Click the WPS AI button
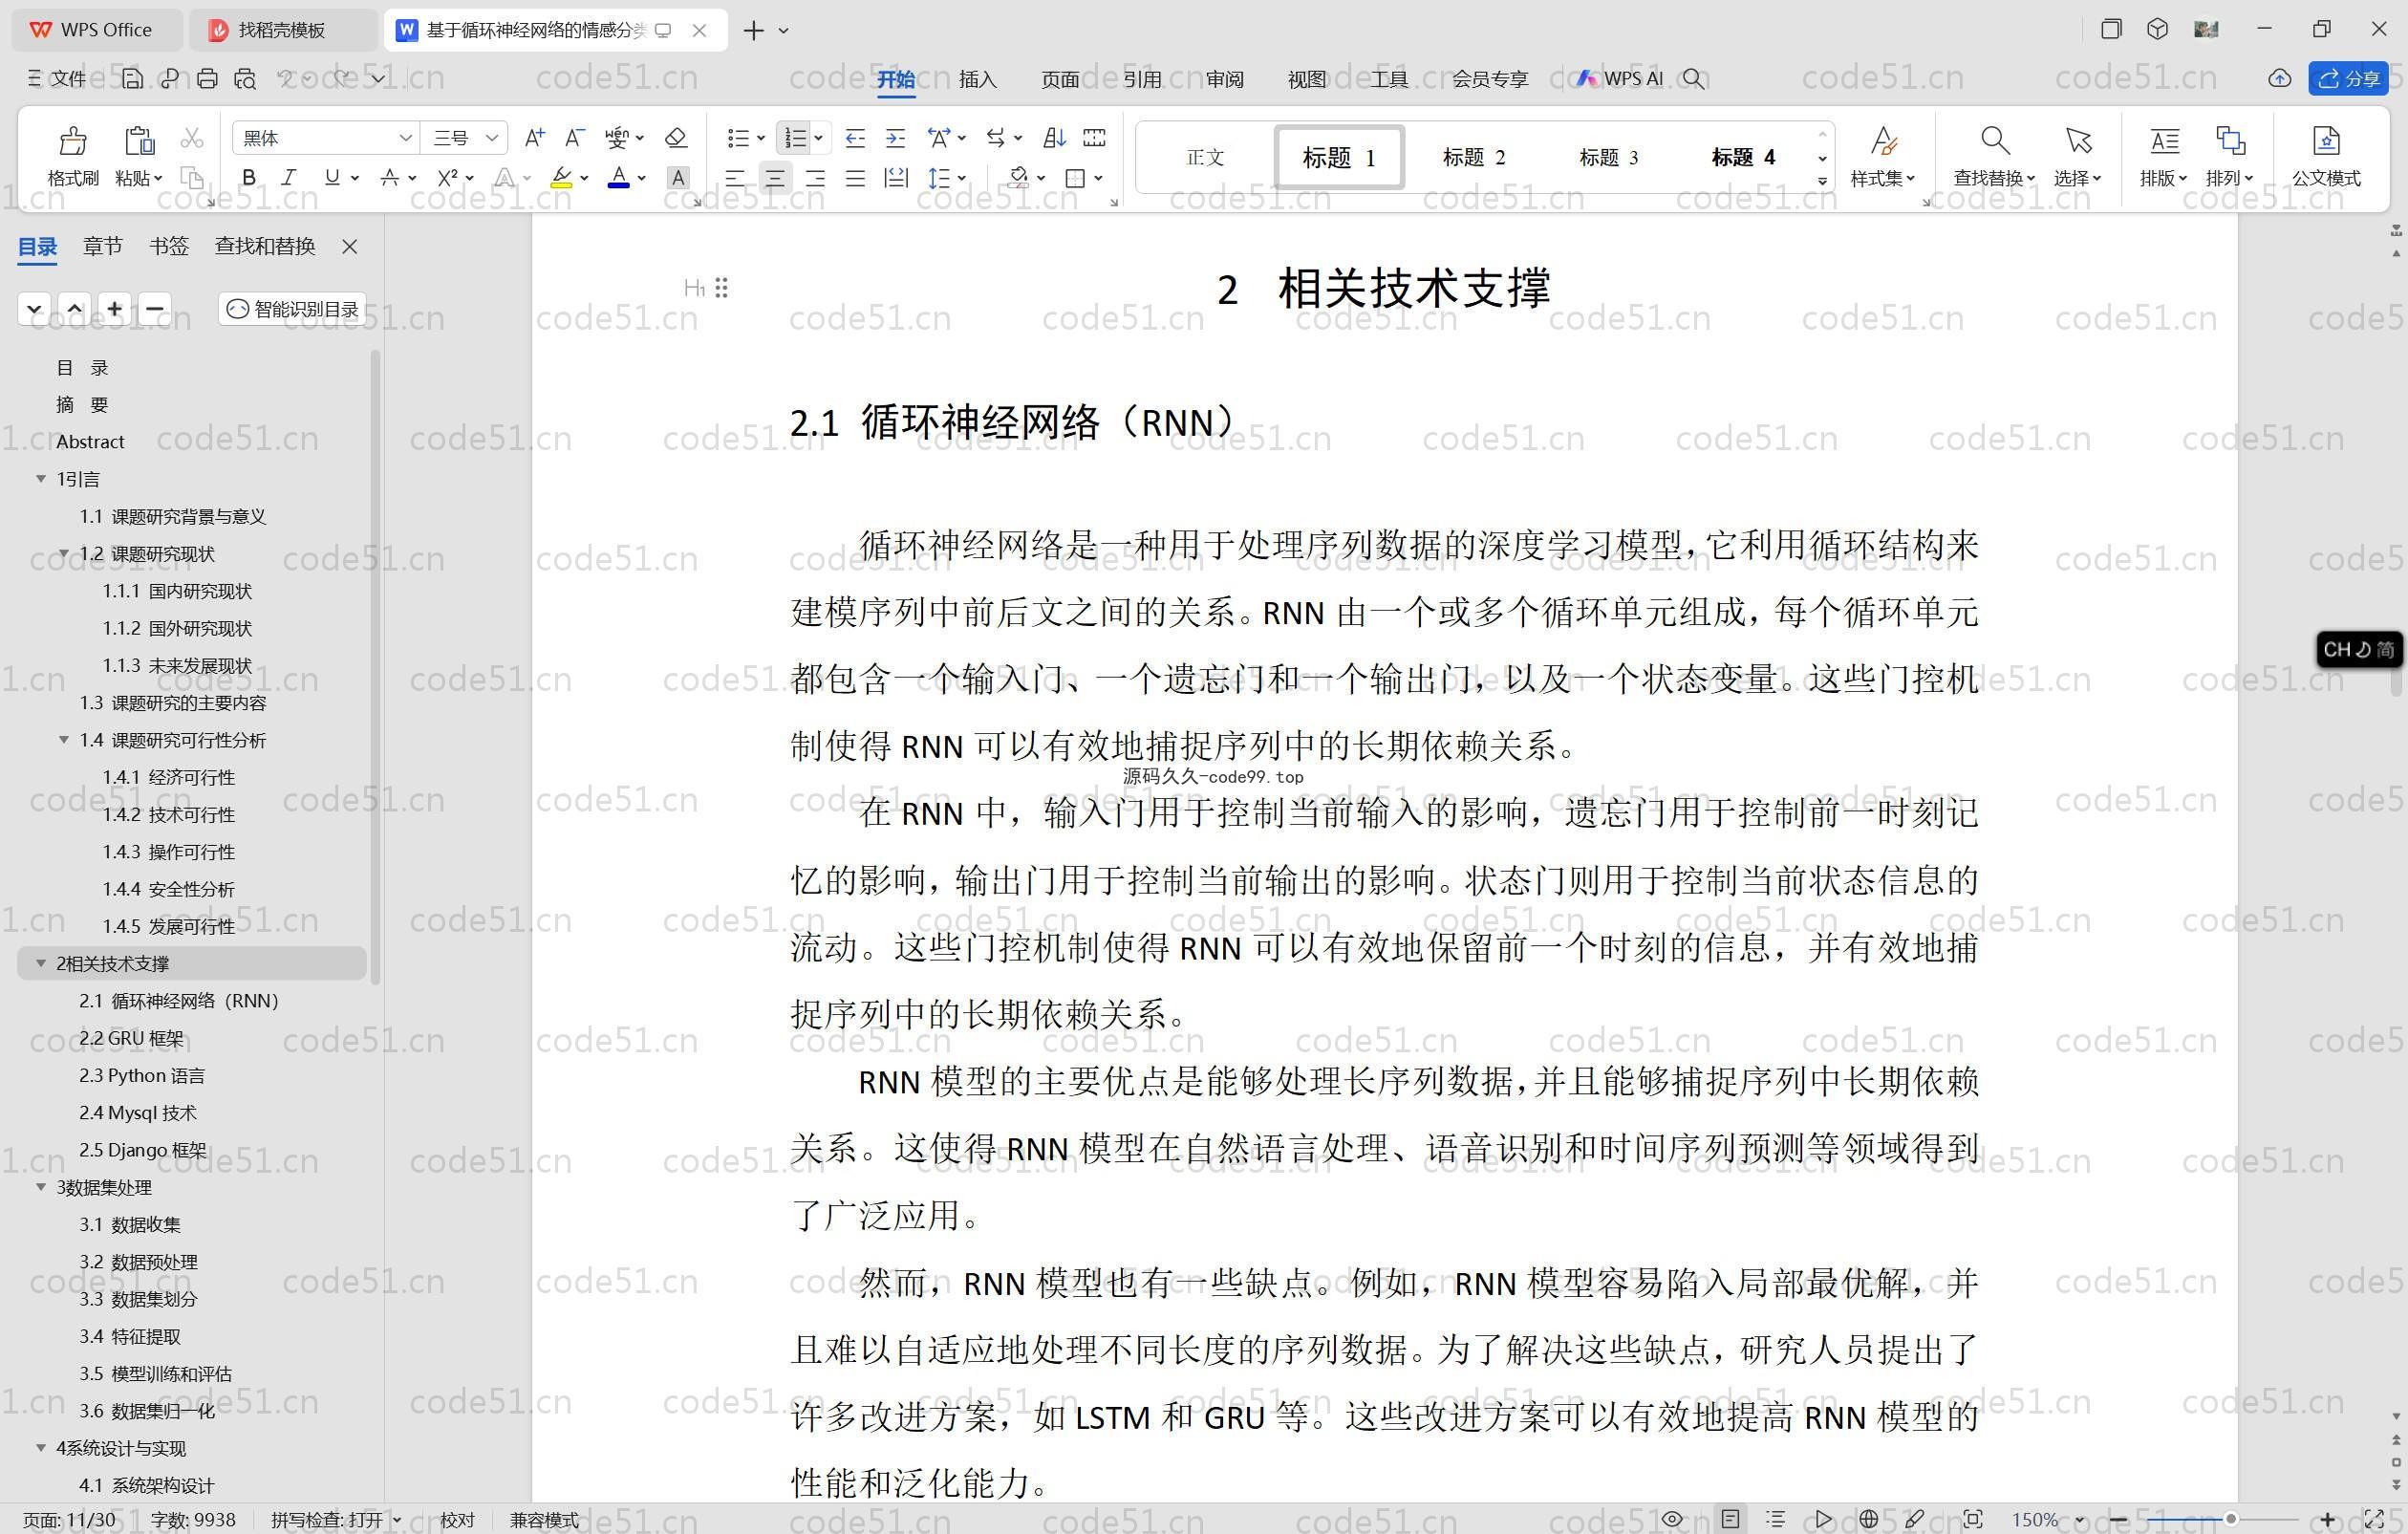 pos(1620,78)
